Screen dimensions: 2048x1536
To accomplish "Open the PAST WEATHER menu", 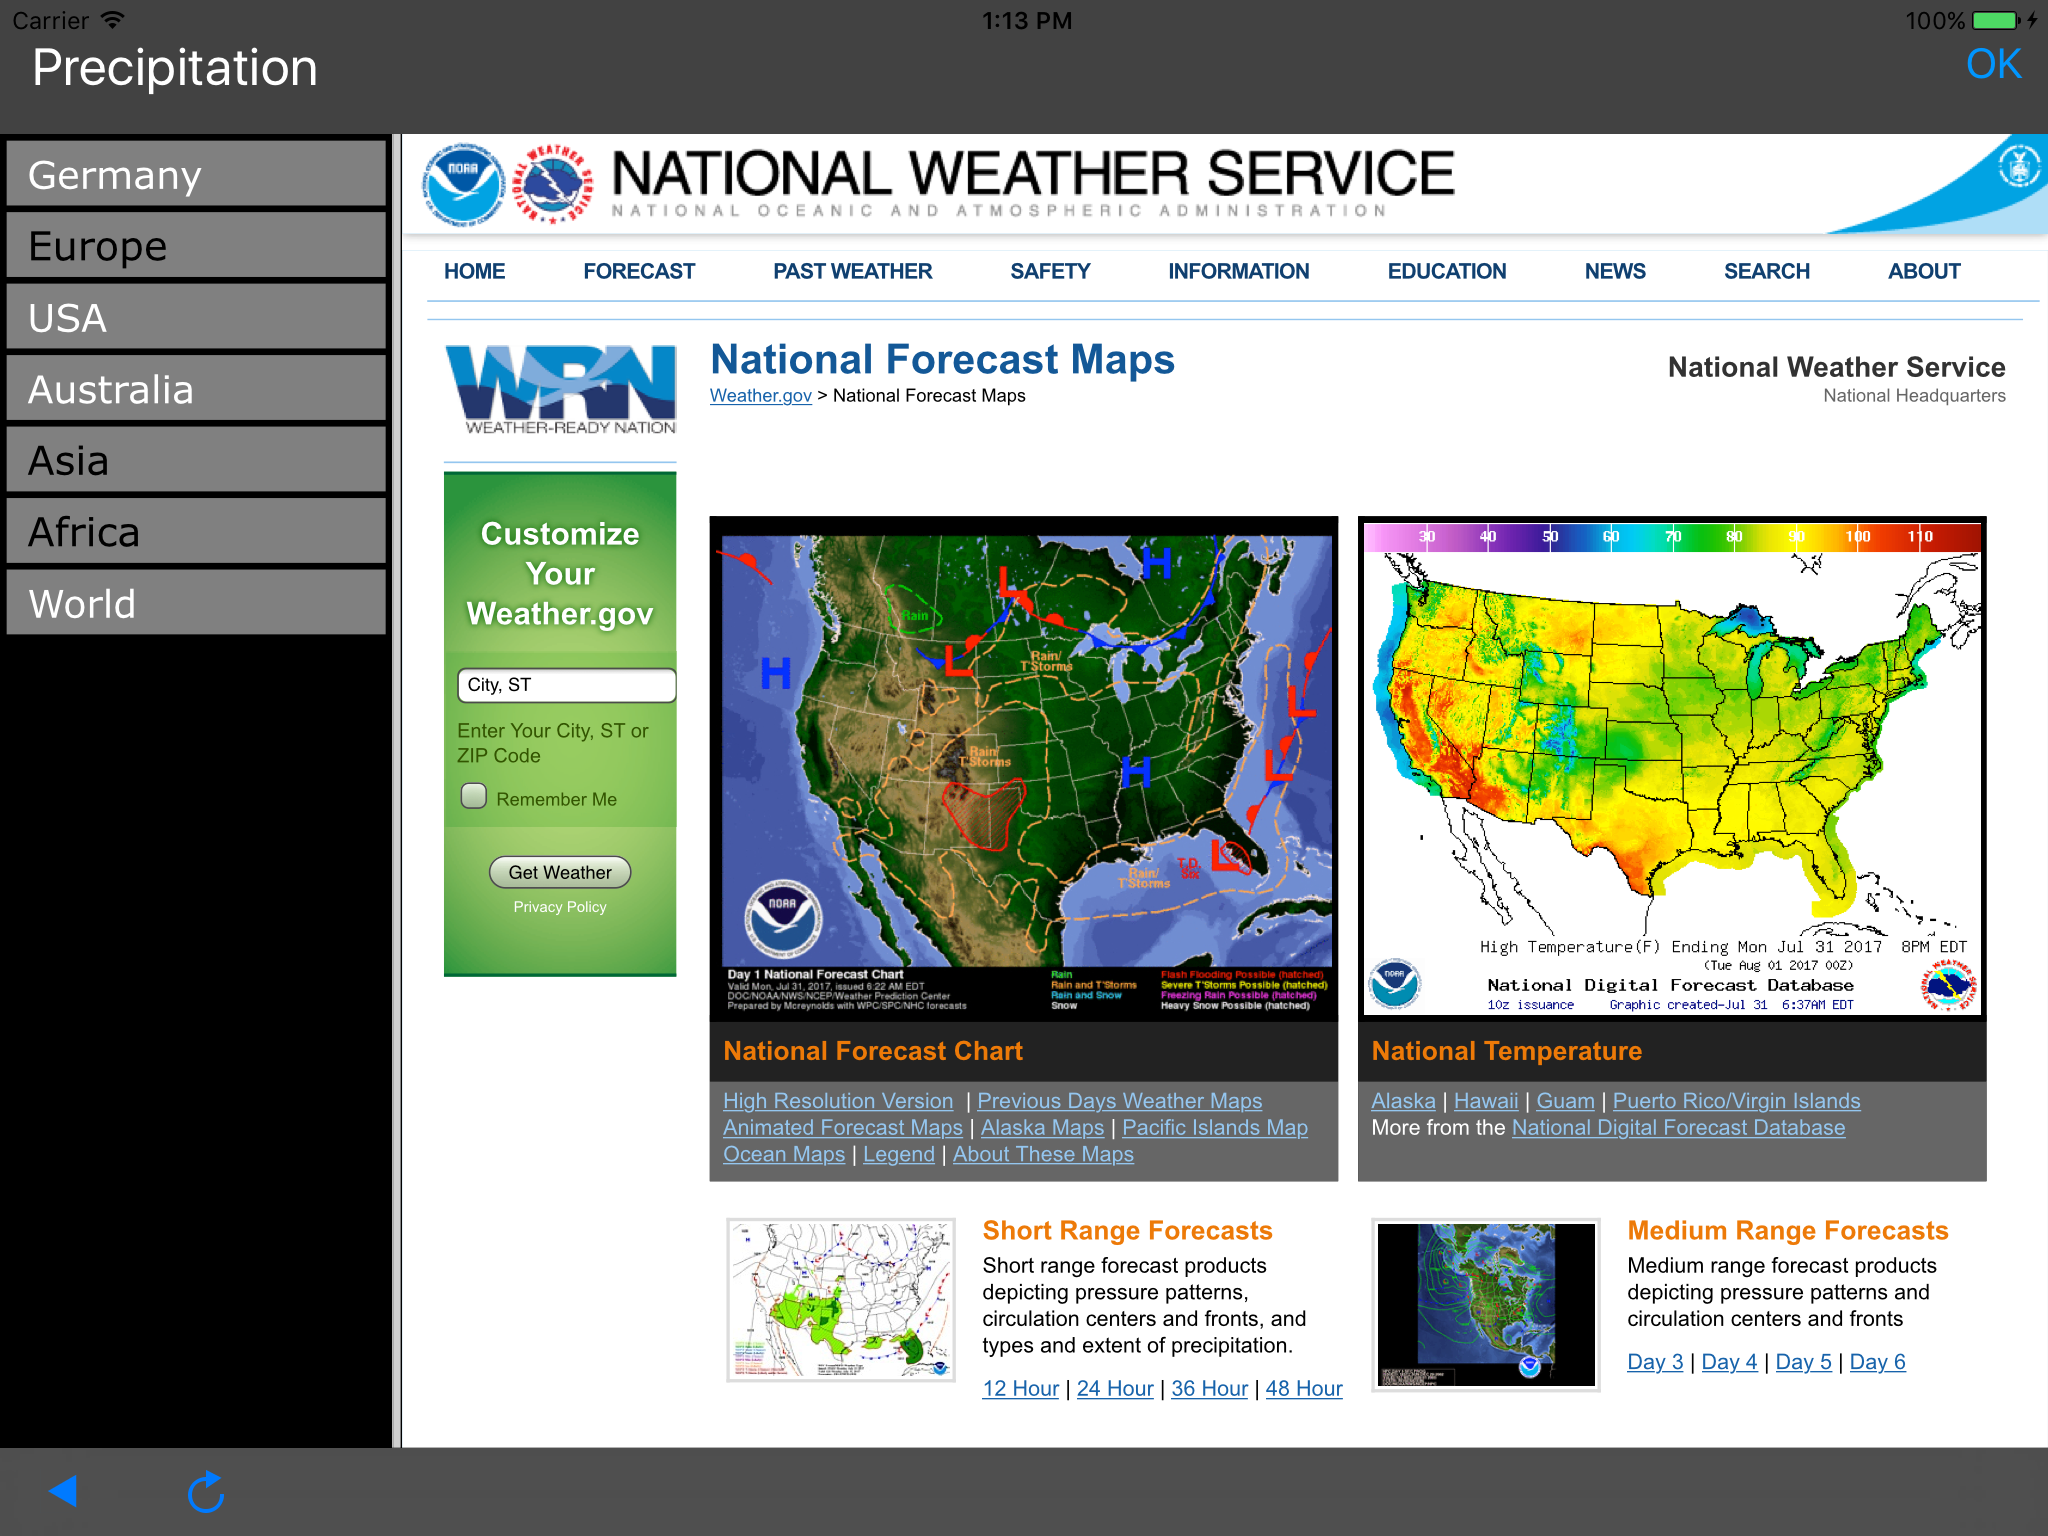I will pyautogui.click(x=852, y=271).
